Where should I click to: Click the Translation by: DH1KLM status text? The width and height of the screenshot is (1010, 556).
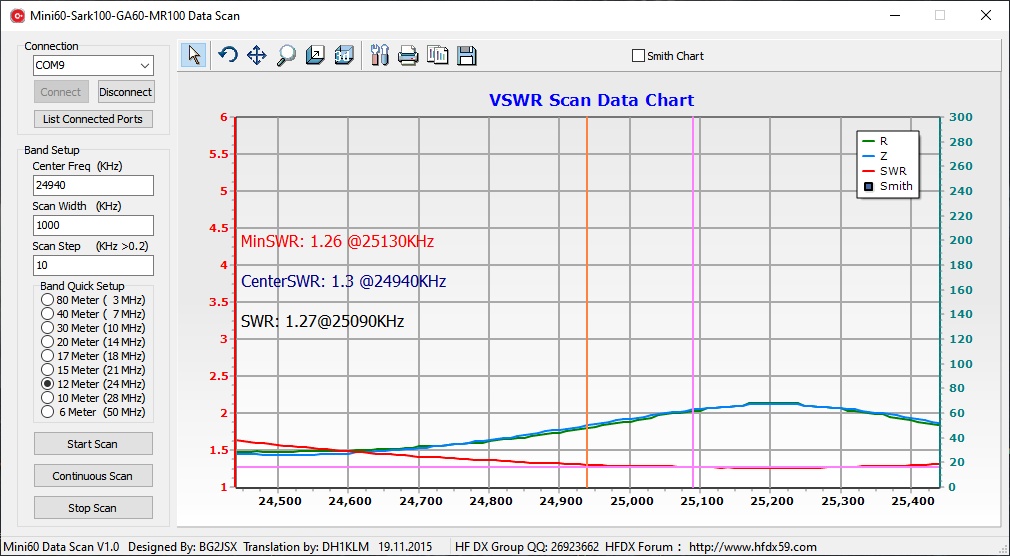coord(306,547)
